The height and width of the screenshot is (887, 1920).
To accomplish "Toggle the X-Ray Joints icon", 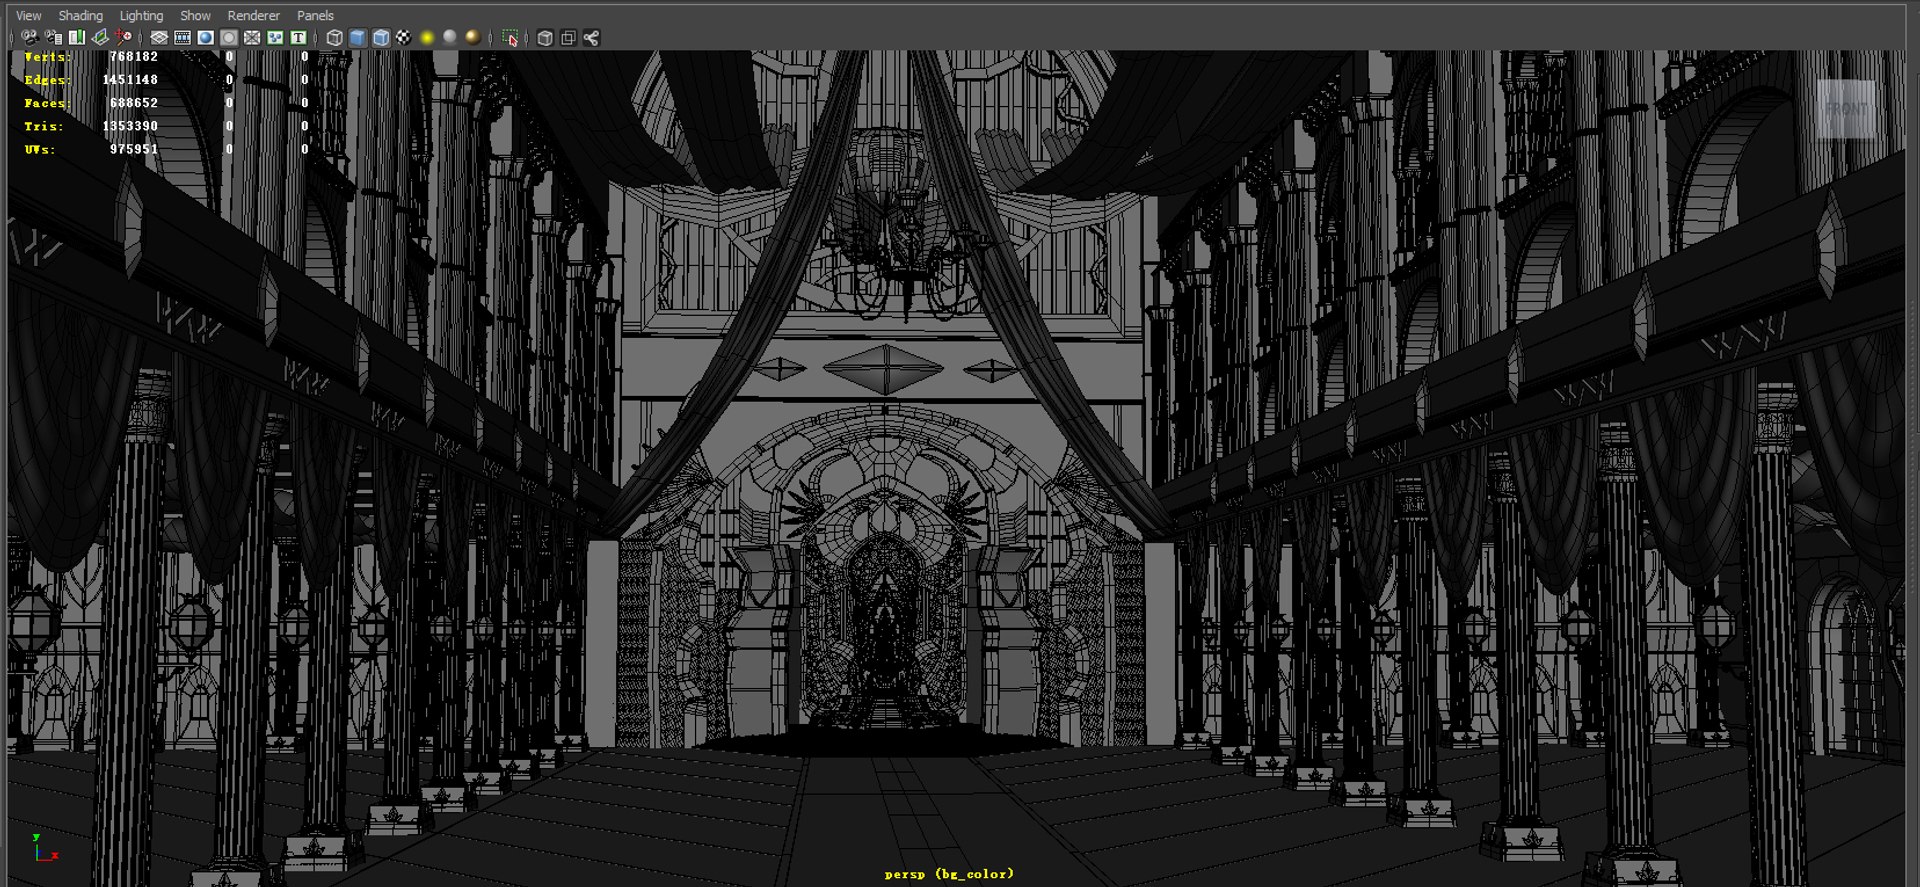I will tap(591, 38).
